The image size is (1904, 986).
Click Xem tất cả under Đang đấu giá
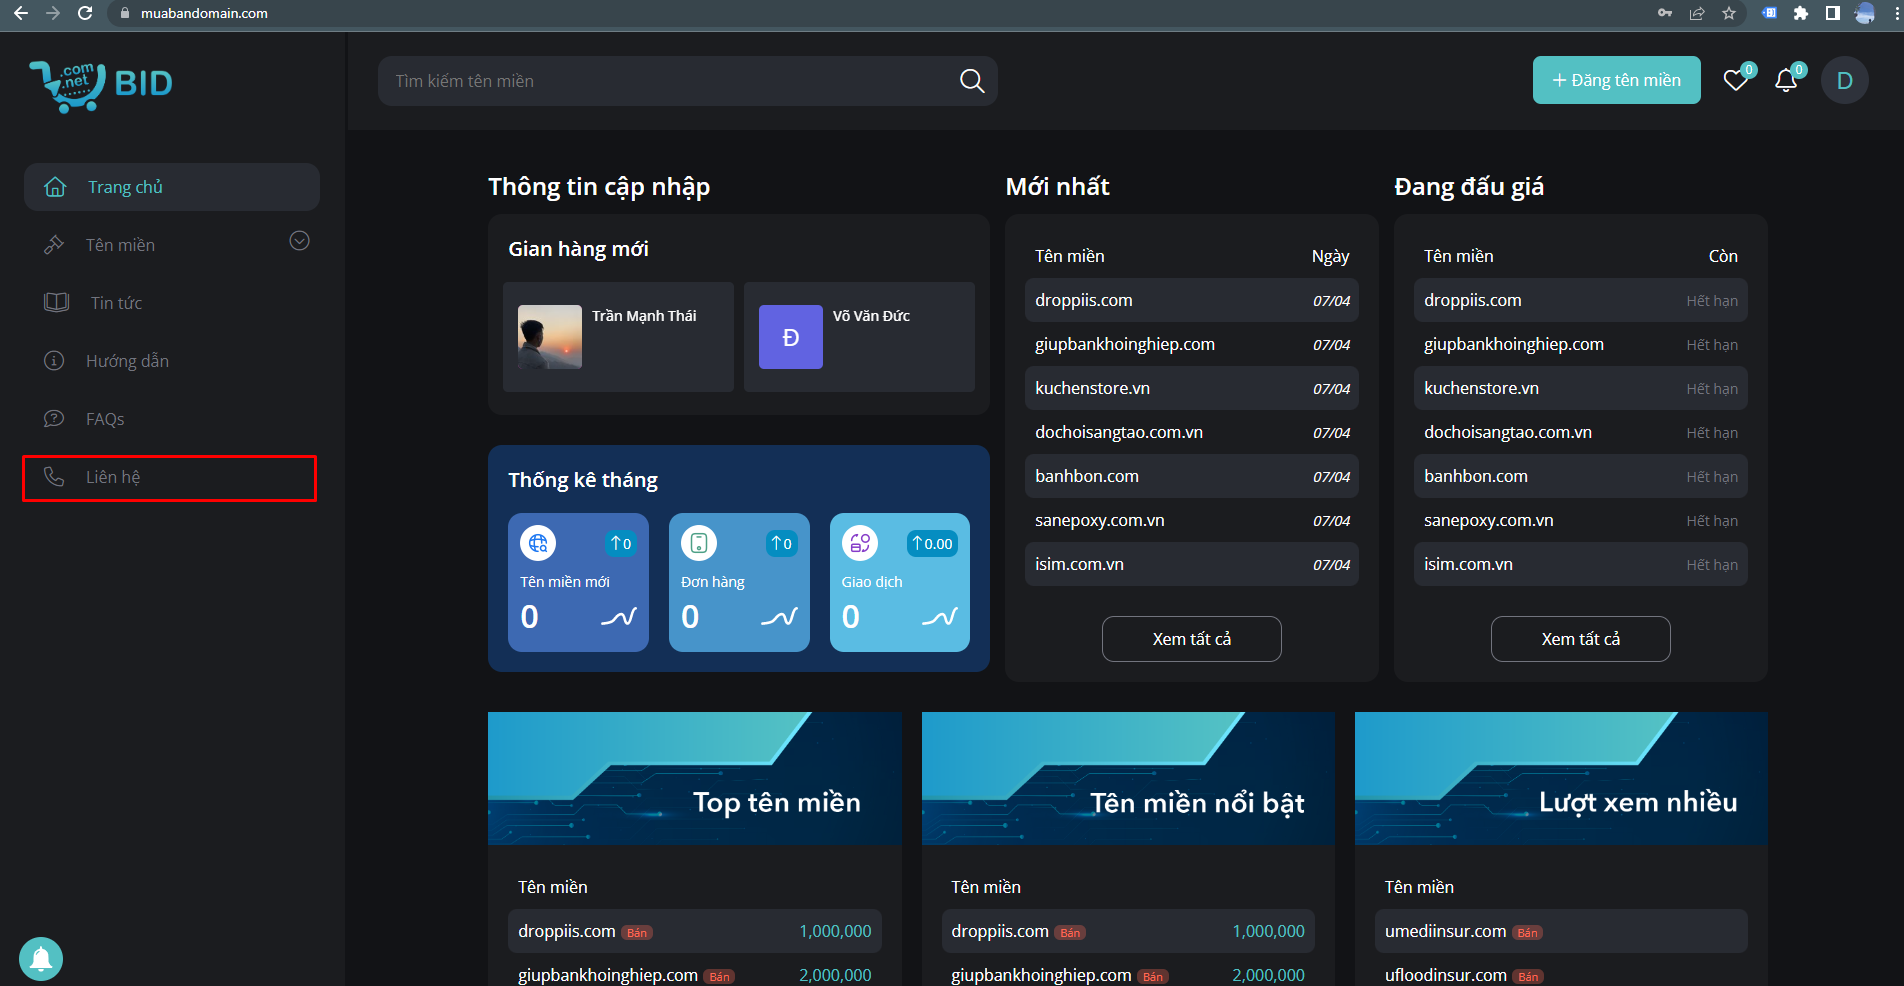[1580, 639]
